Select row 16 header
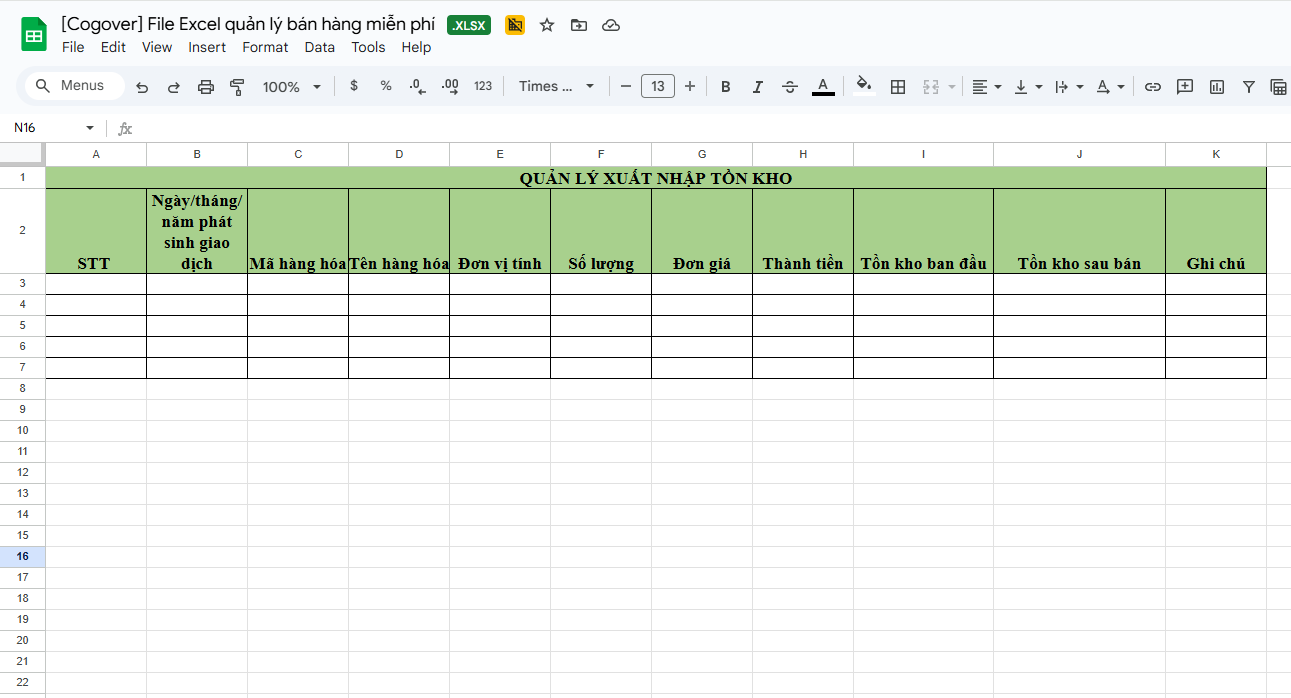1291x698 pixels. coord(22,556)
